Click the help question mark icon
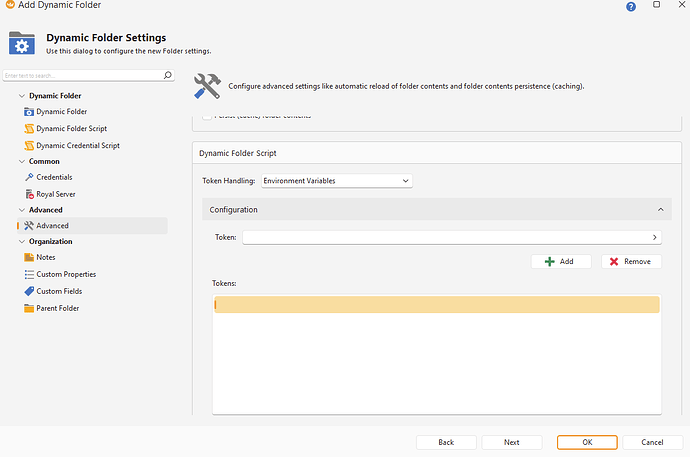Screen dimensions: 690x457 (x=631, y=6)
